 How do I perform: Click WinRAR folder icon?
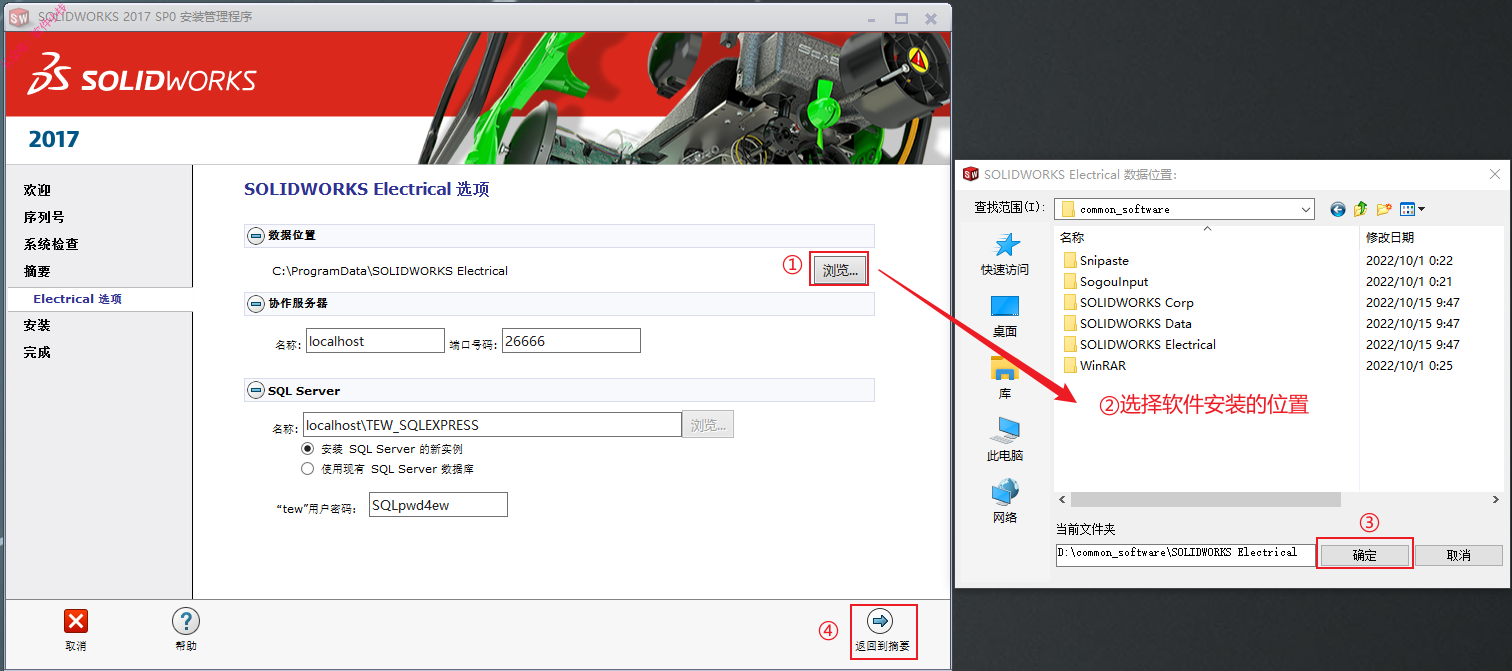1070,365
